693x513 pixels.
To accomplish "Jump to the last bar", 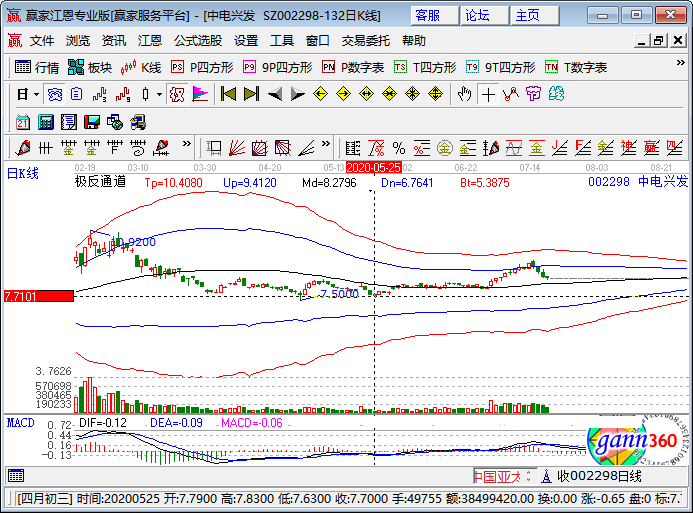I will [251, 94].
